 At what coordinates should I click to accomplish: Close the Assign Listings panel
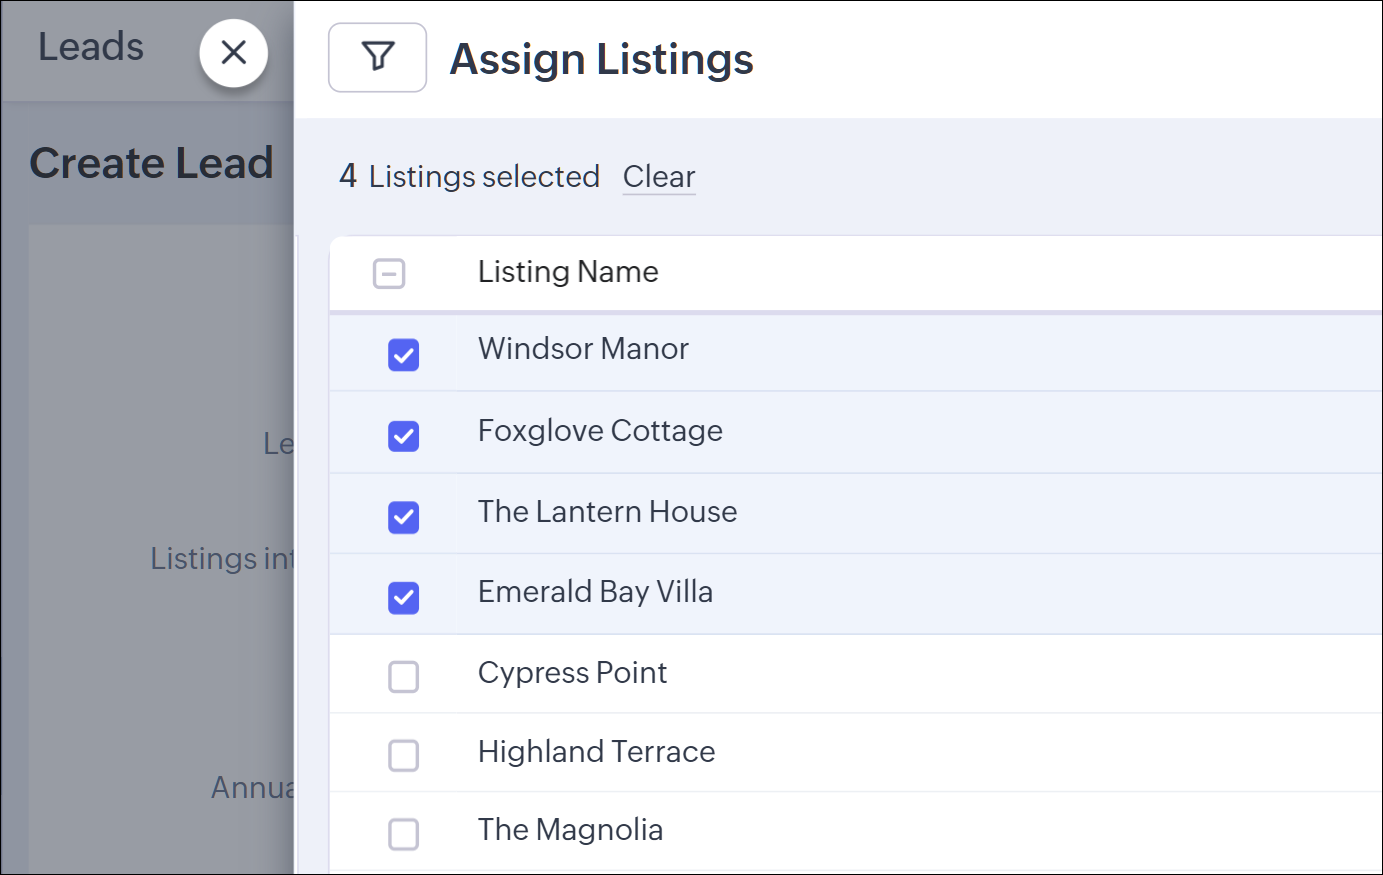[233, 52]
